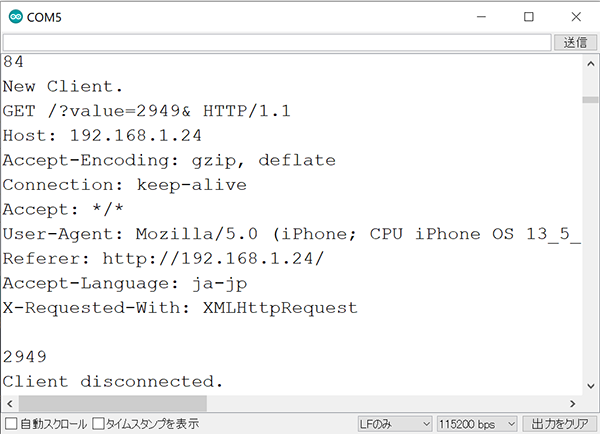
Task: Click the empty horizontal scrollbar track
Action: pos(385,403)
